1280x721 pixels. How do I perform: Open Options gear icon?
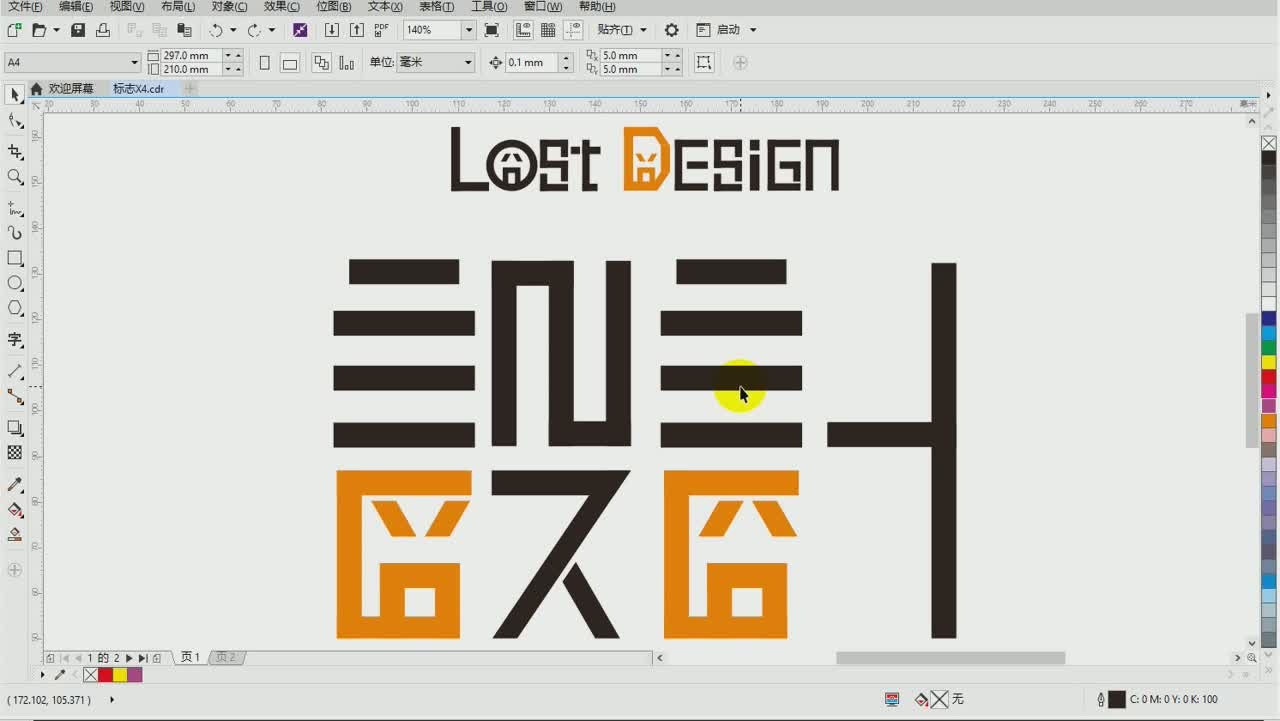[x=672, y=30]
